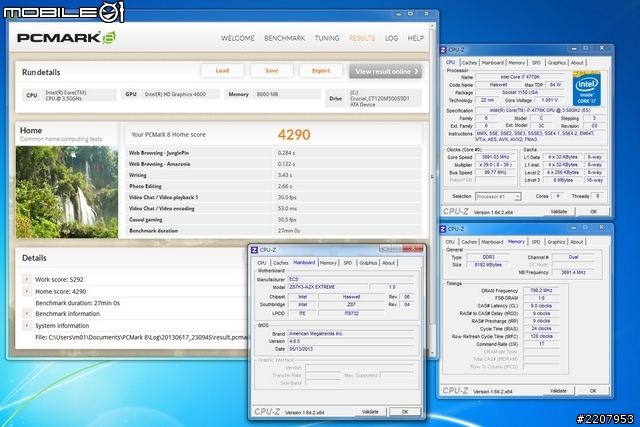Open CPU tab in Memory CPU-Z window
The height and width of the screenshot is (427, 640).
coord(450,242)
